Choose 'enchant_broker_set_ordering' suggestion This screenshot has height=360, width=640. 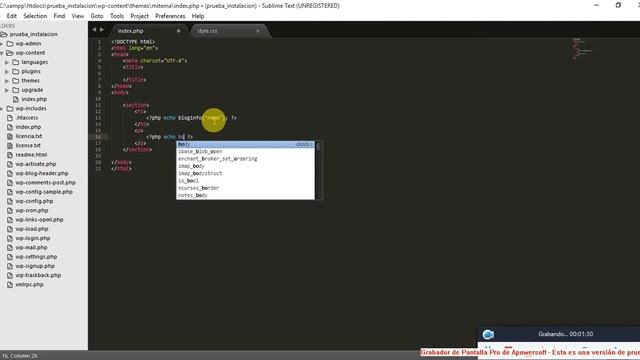point(245,159)
